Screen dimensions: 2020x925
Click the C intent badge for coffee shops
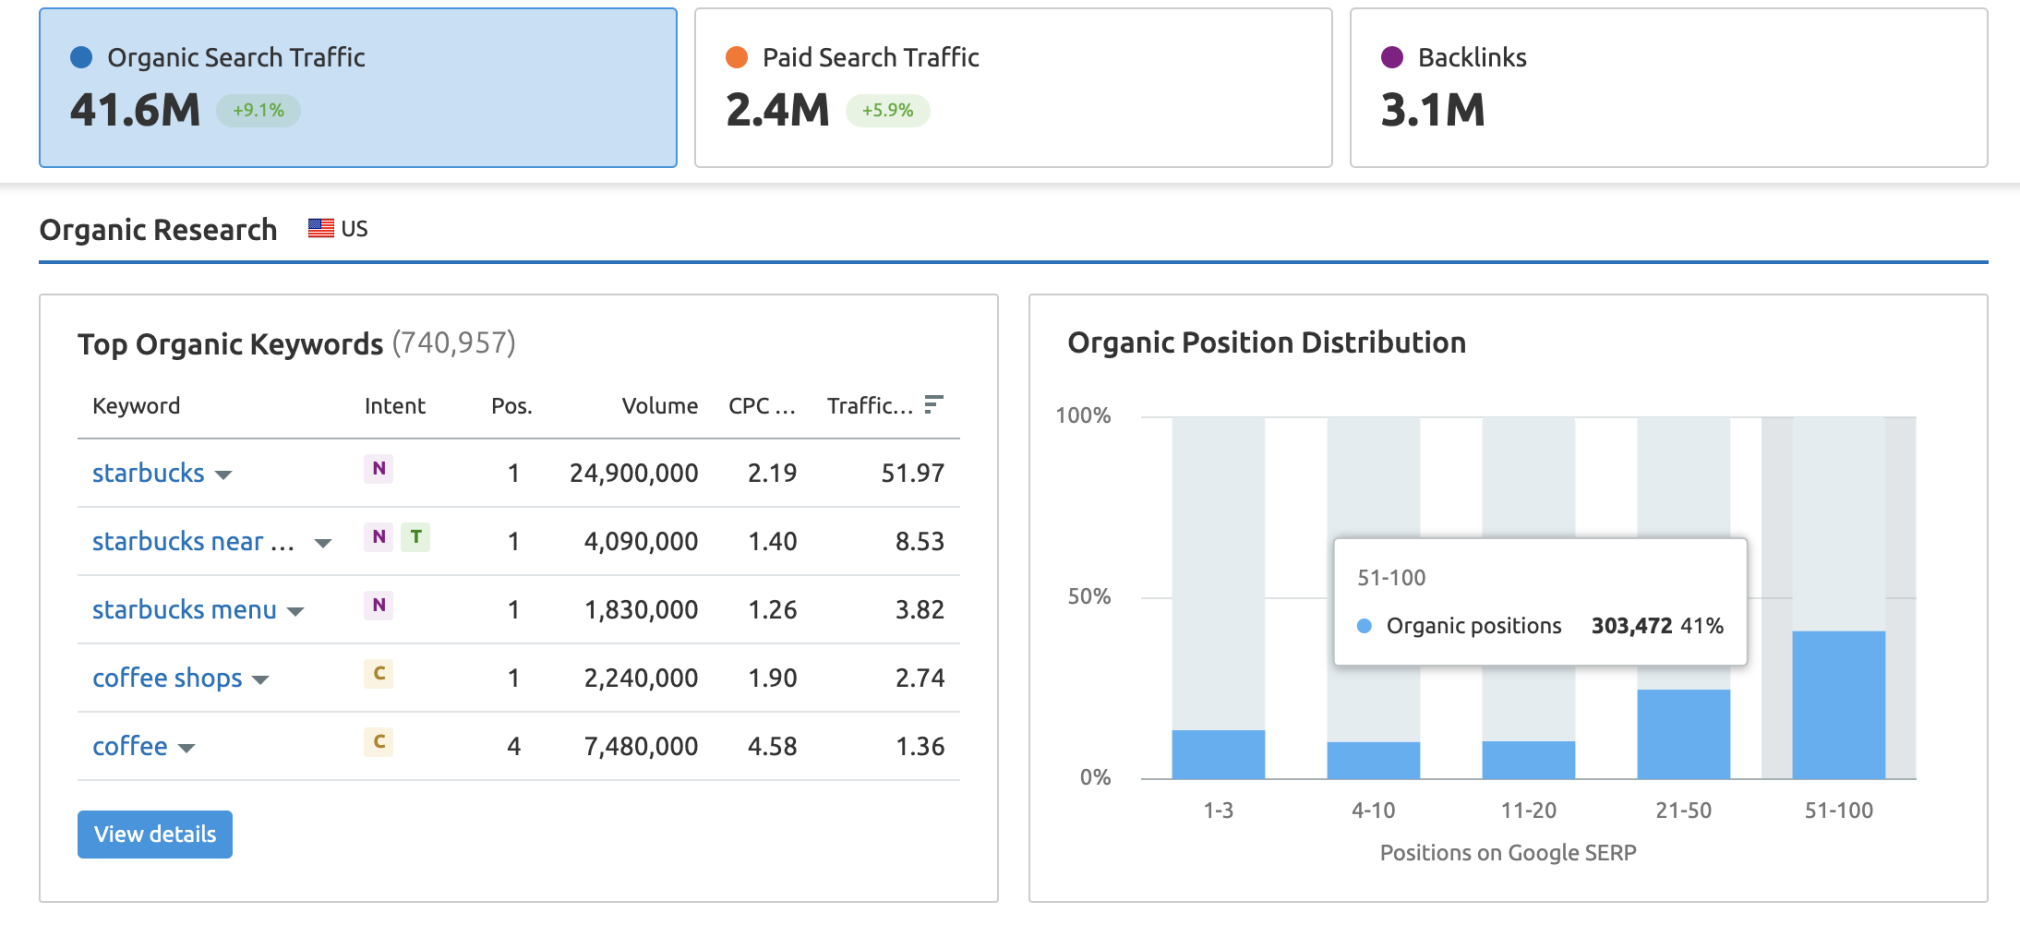[378, 674]
